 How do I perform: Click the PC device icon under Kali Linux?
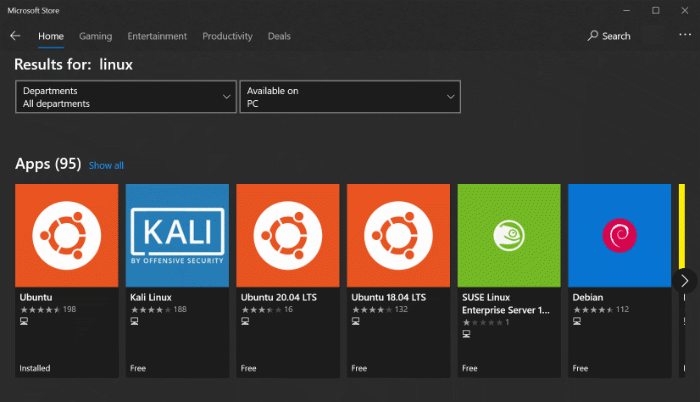134,321
